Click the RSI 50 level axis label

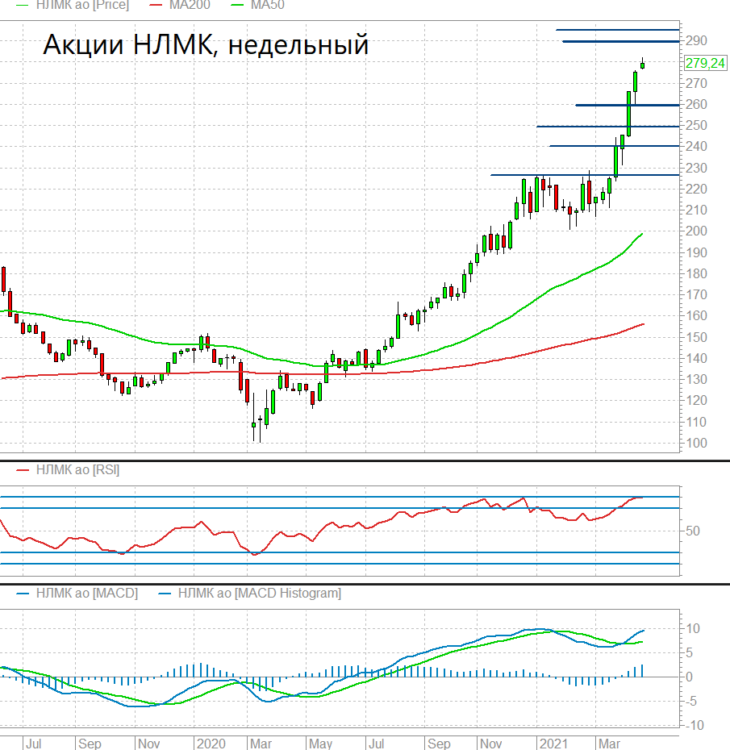pyautogui.click(x=692, y=531)
